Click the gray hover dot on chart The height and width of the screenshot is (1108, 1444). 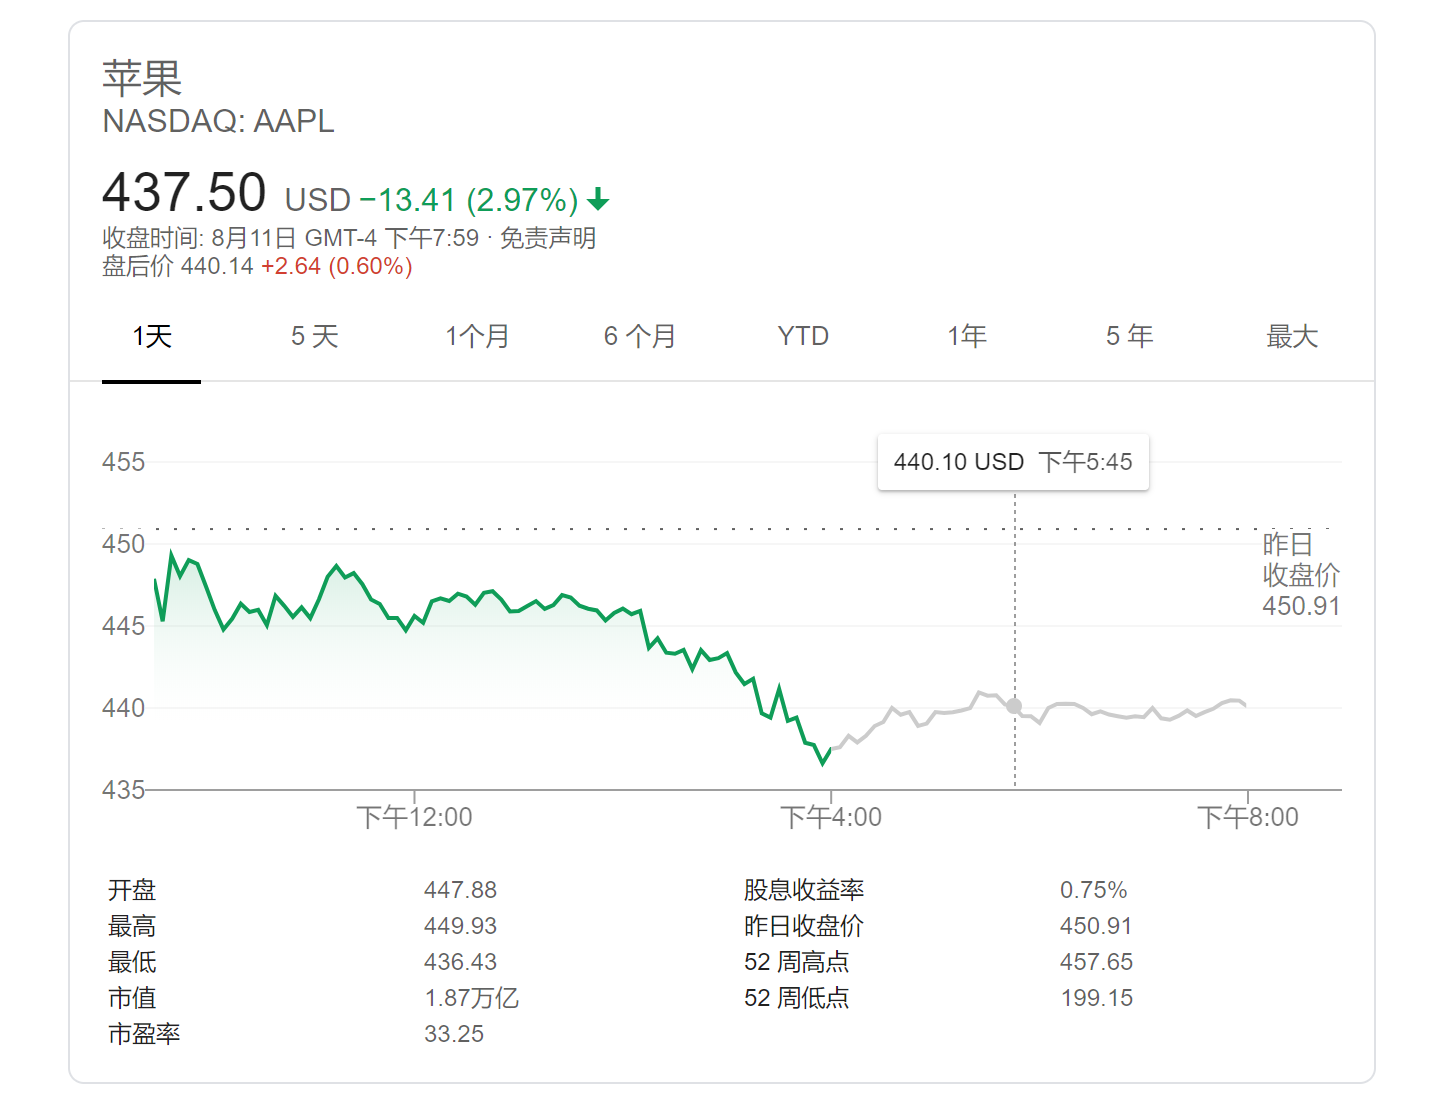1014,706
